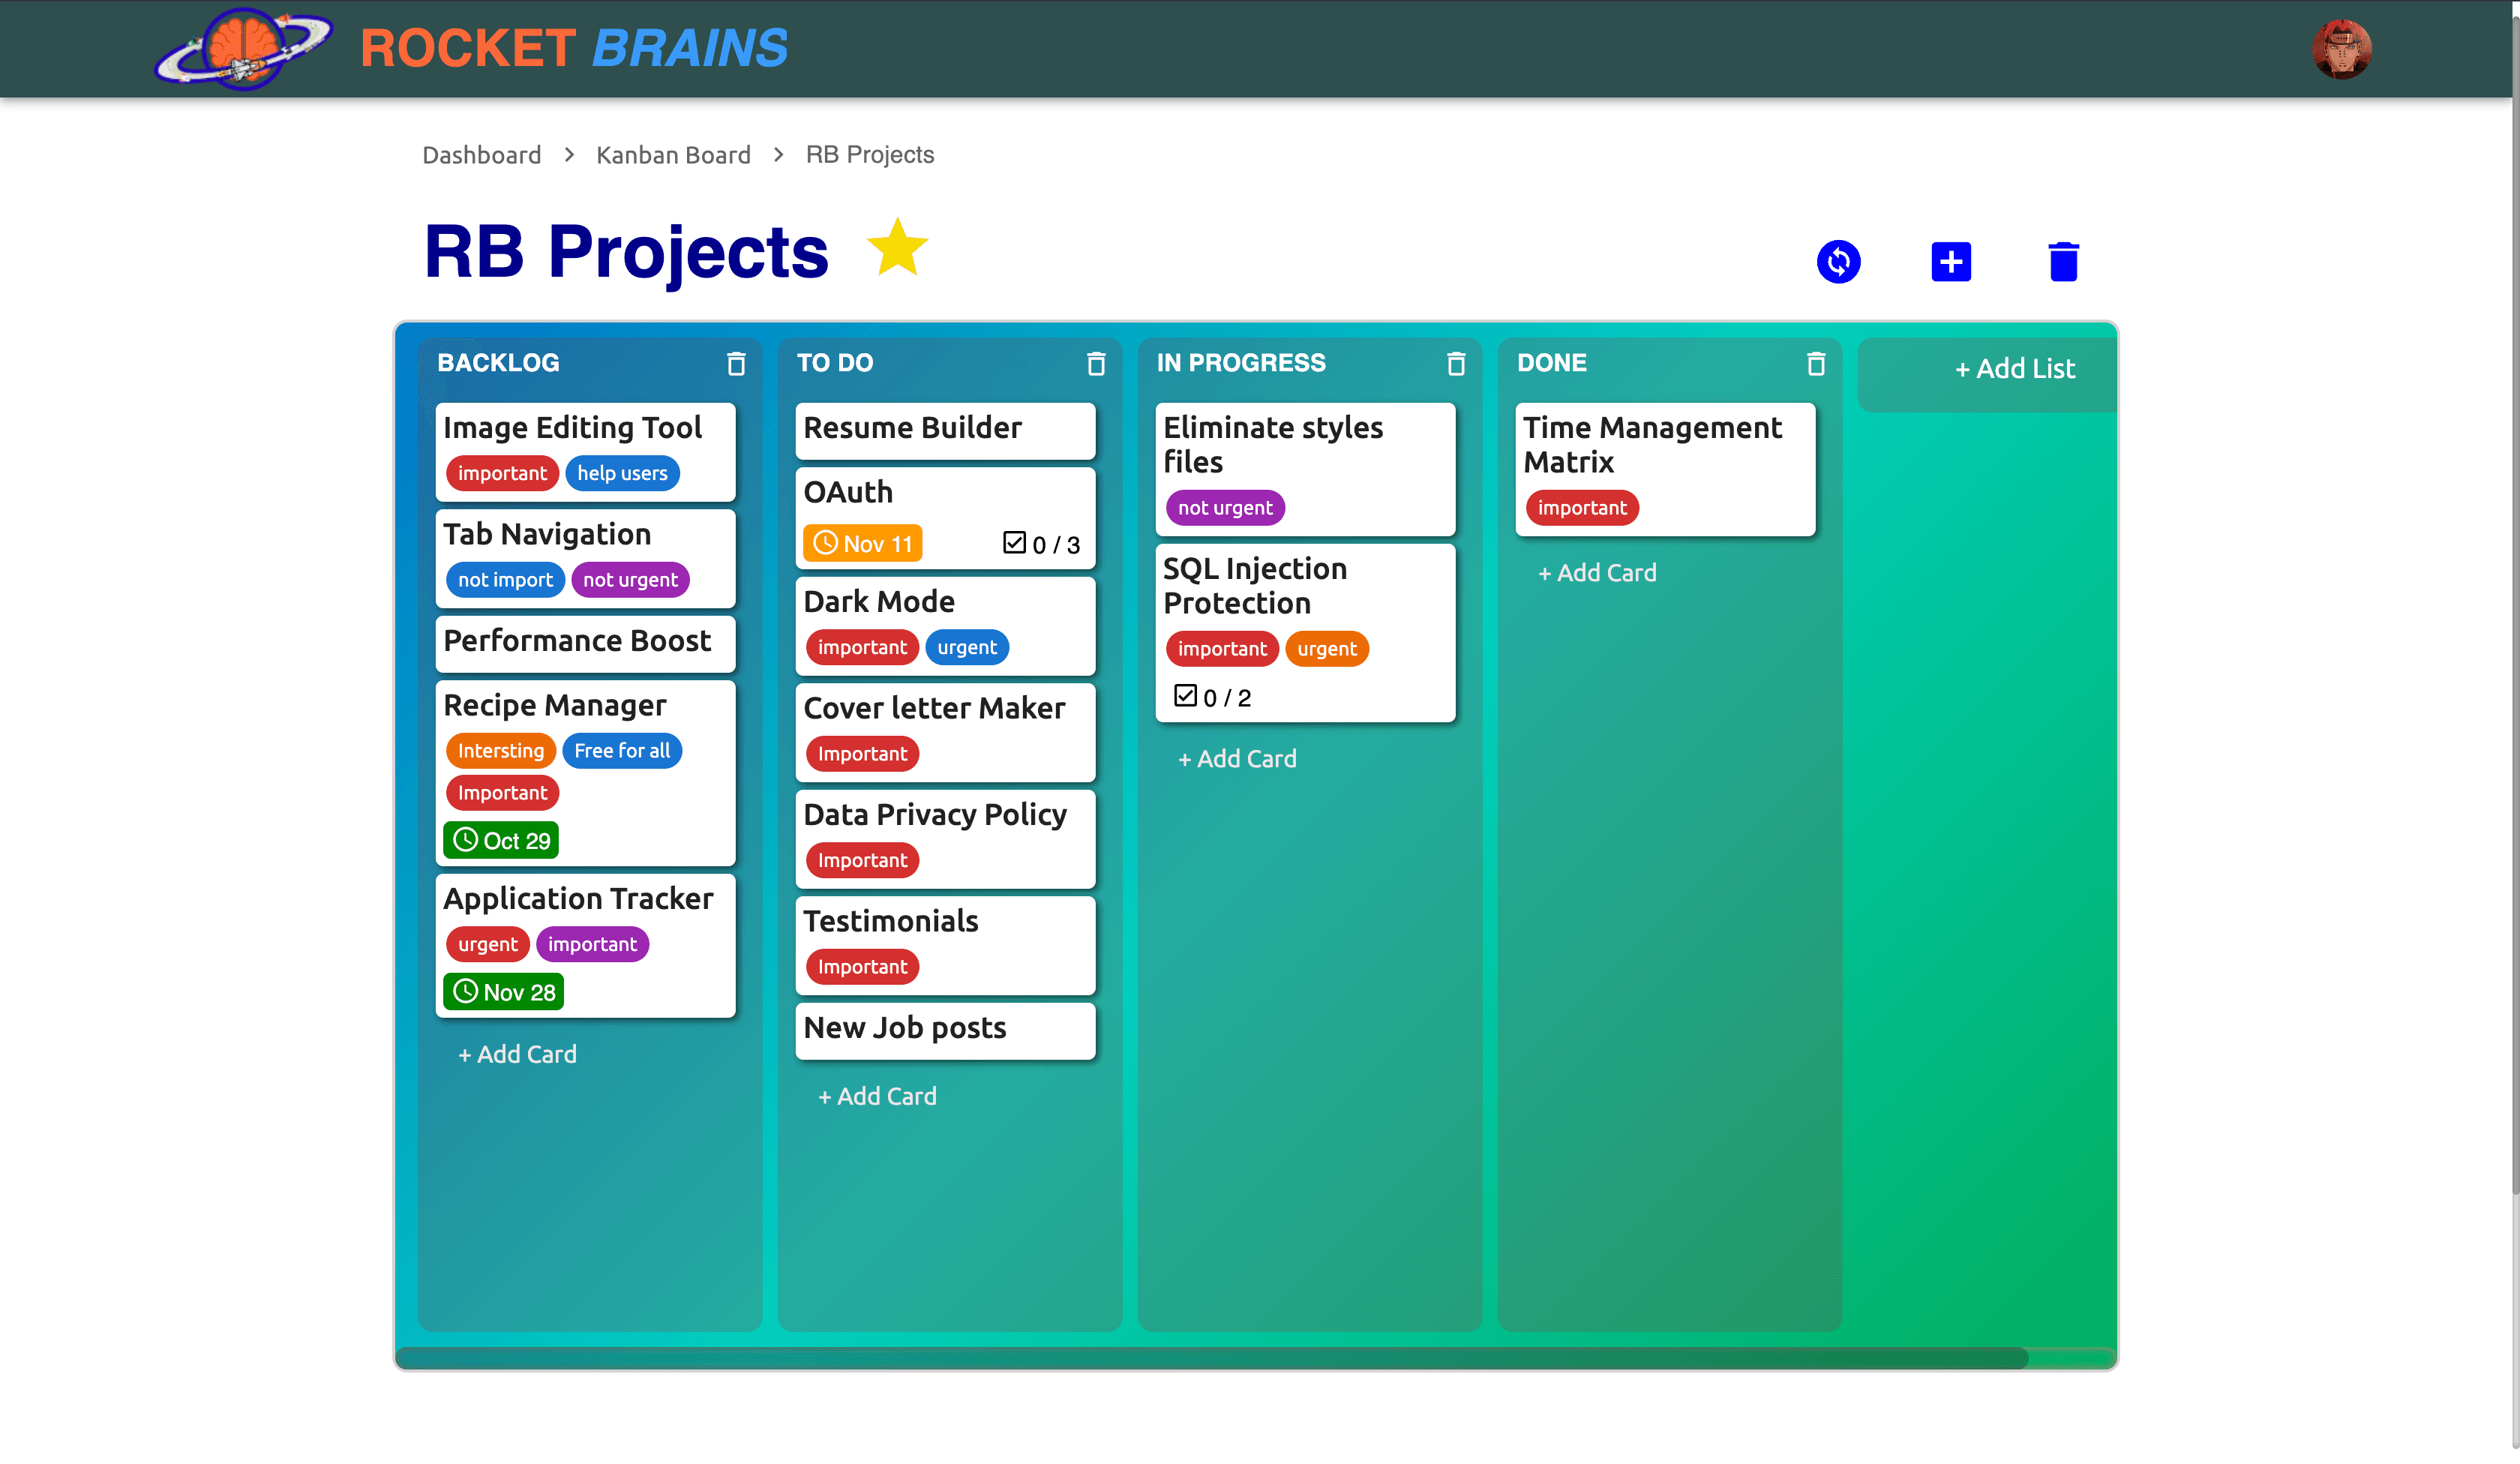Open the Resume Builder card
The height and width of the screenshot is (1464, 2520).
pos(945,430)
